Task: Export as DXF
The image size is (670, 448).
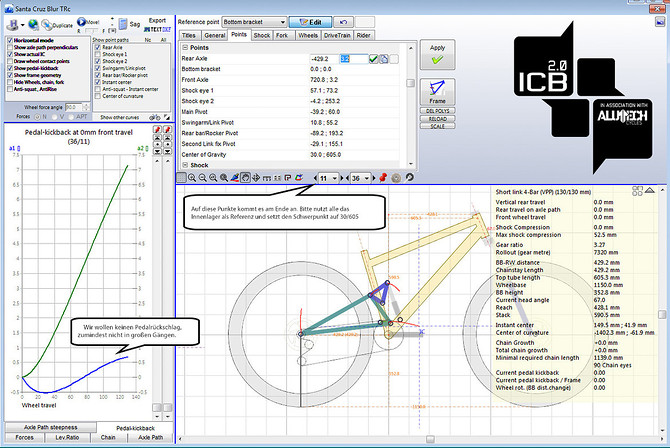Action: [x=166, y=29]
